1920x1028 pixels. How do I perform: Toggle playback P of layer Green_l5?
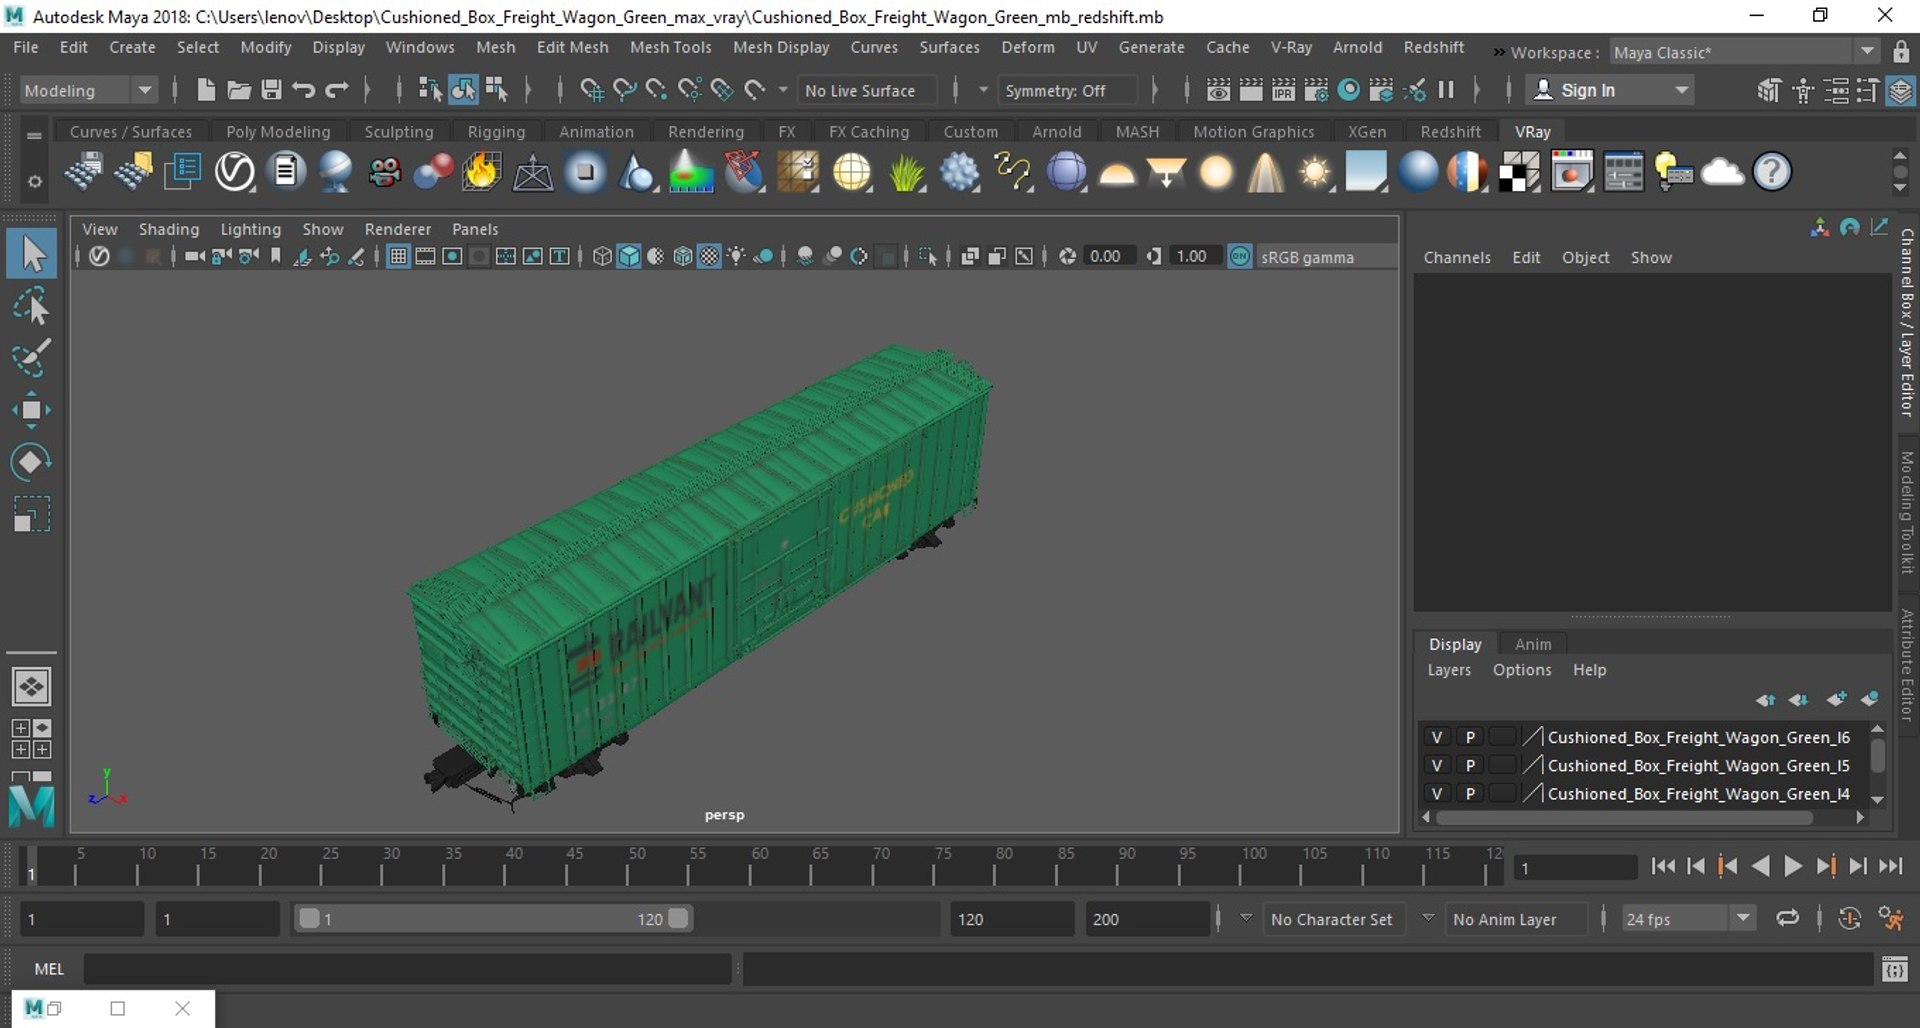[x=1470, y=765]
